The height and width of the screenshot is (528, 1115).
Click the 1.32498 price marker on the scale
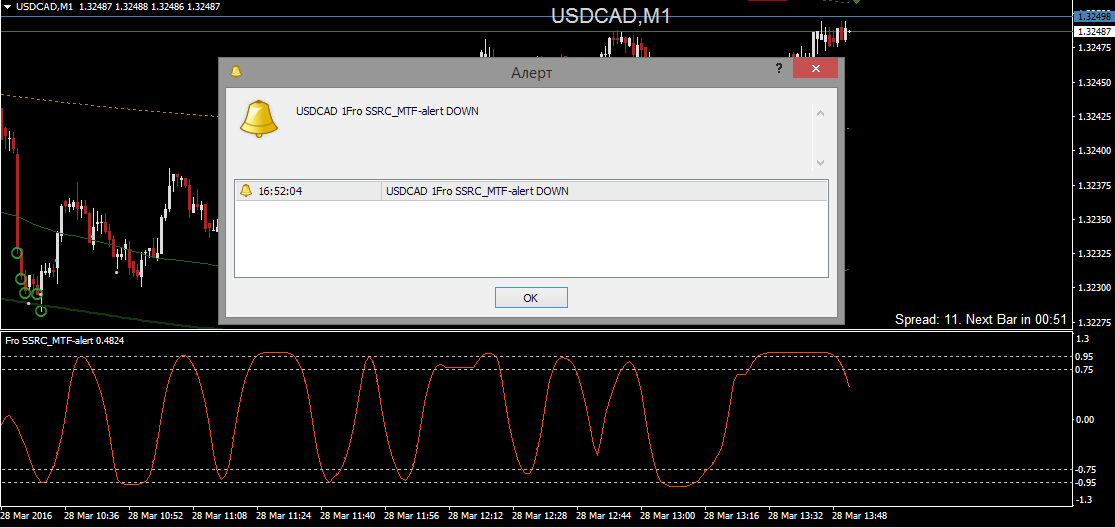1095,16
